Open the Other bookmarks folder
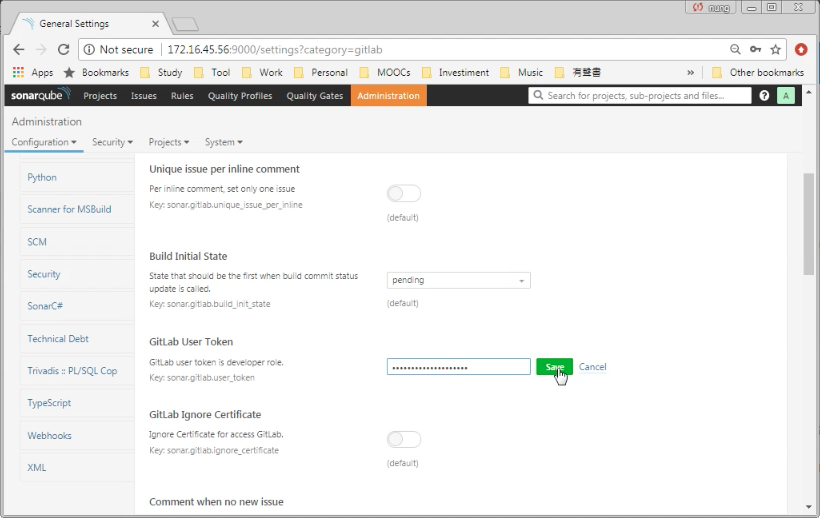The height and width of the screenshot is (518, 820). [758, 72]
